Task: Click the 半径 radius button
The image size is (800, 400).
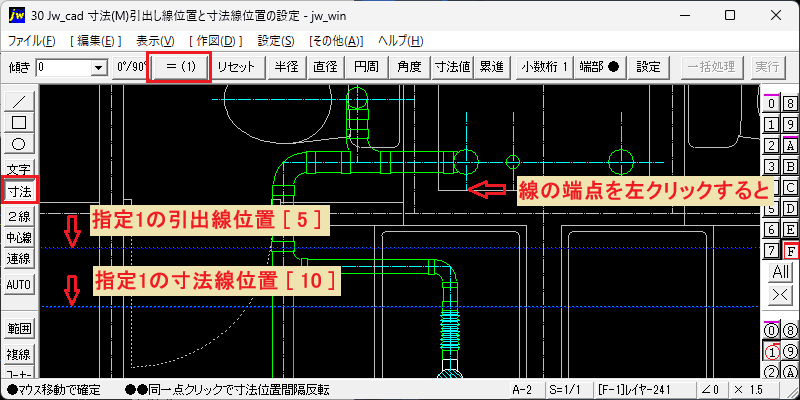Action: [x=286, y=67]
